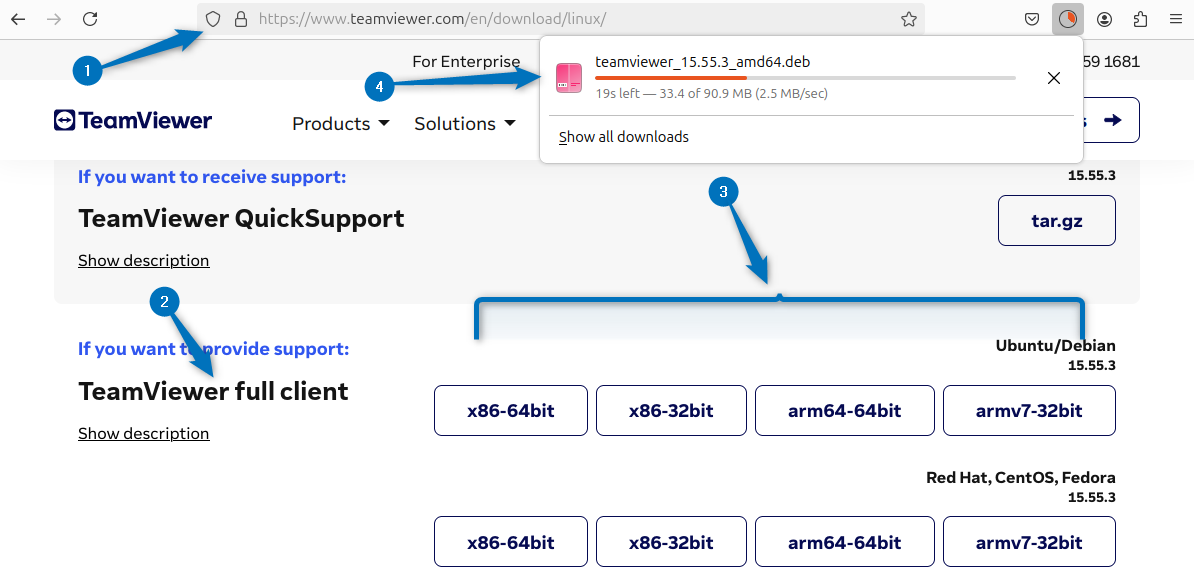This screenshot has height=583, width=1194.
Task: Save page to Pocket
Action: [1031, 19]
